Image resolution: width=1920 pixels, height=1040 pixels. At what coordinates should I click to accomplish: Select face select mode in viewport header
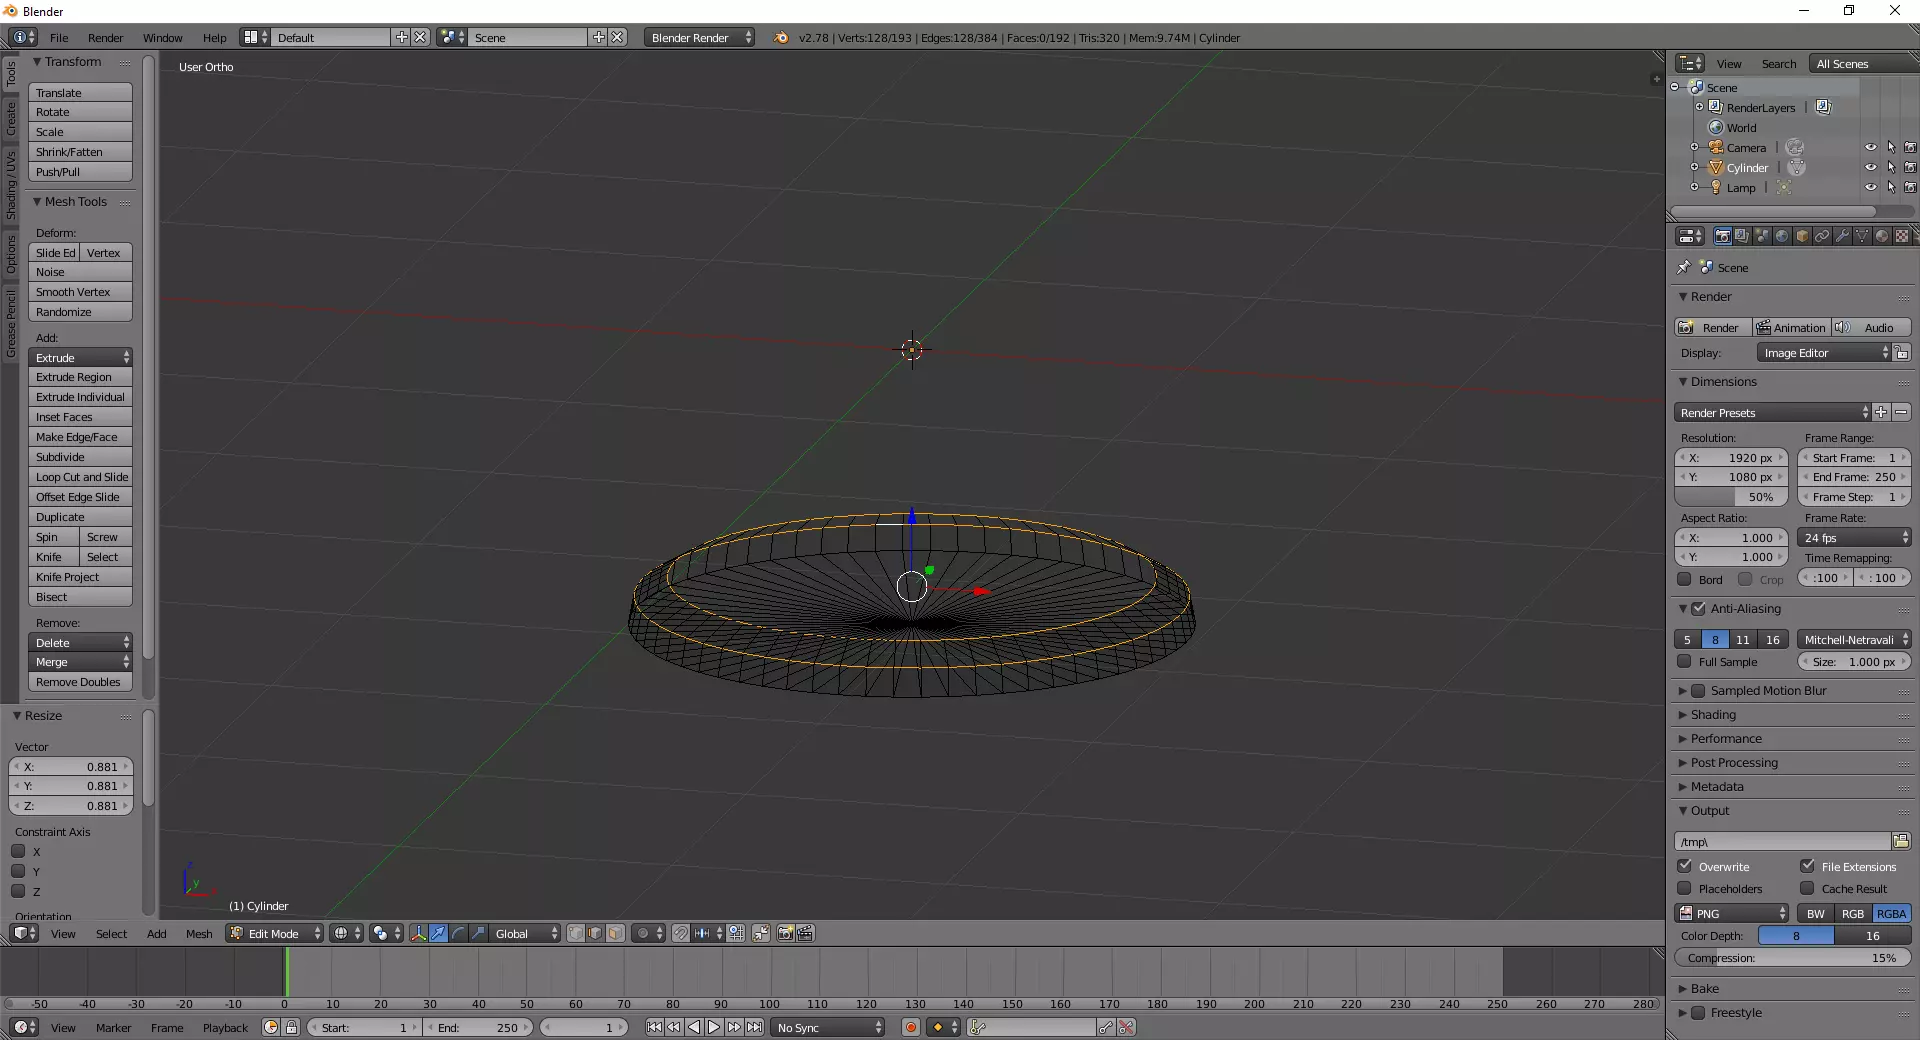[615, 934]
